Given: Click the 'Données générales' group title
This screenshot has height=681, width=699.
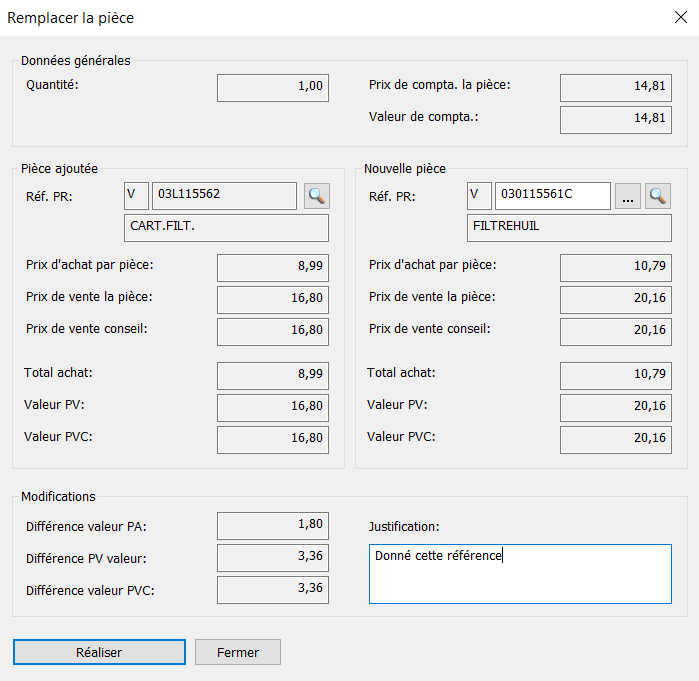Looking at the screenshot, I should click(x=76, y=61).
